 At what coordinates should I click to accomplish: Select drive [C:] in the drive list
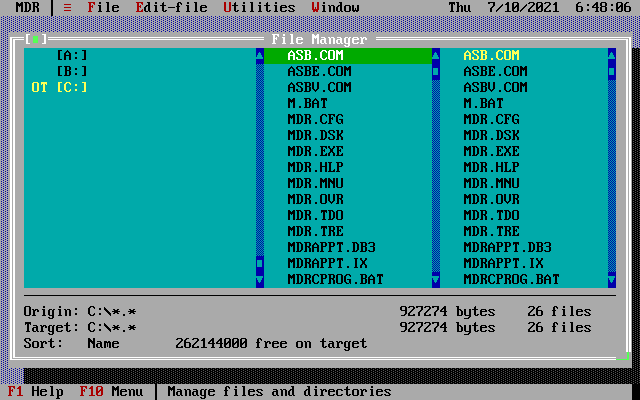coord(72,87)
